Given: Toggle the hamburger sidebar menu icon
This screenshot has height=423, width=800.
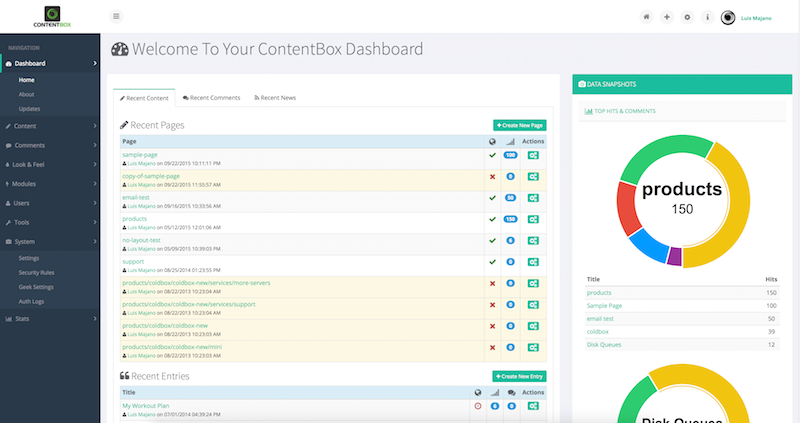Looking at the screenshot, I should pyautogui.click(x=116, y=16).
